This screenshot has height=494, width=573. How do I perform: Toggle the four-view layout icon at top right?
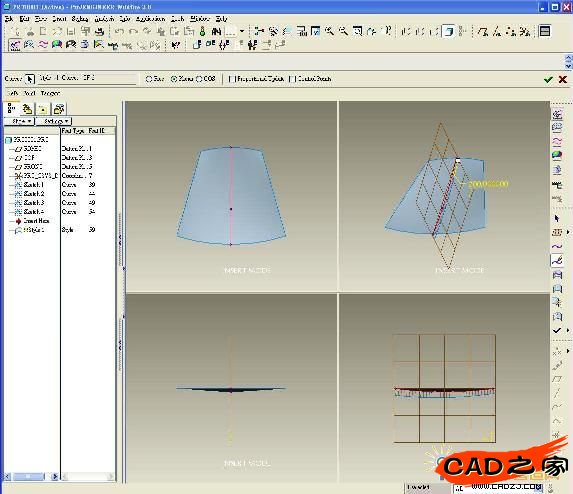544,31
